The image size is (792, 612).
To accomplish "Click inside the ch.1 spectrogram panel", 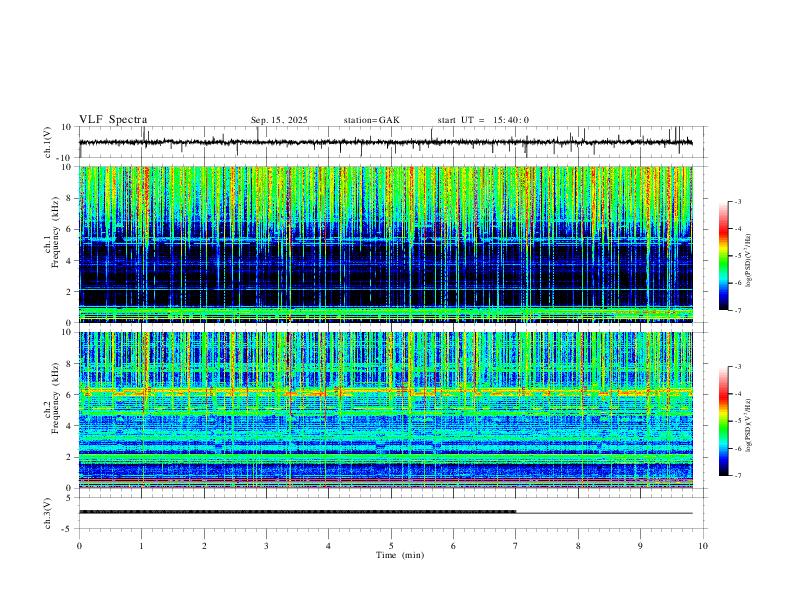I will pyautogui.click(x=385, y=244).
